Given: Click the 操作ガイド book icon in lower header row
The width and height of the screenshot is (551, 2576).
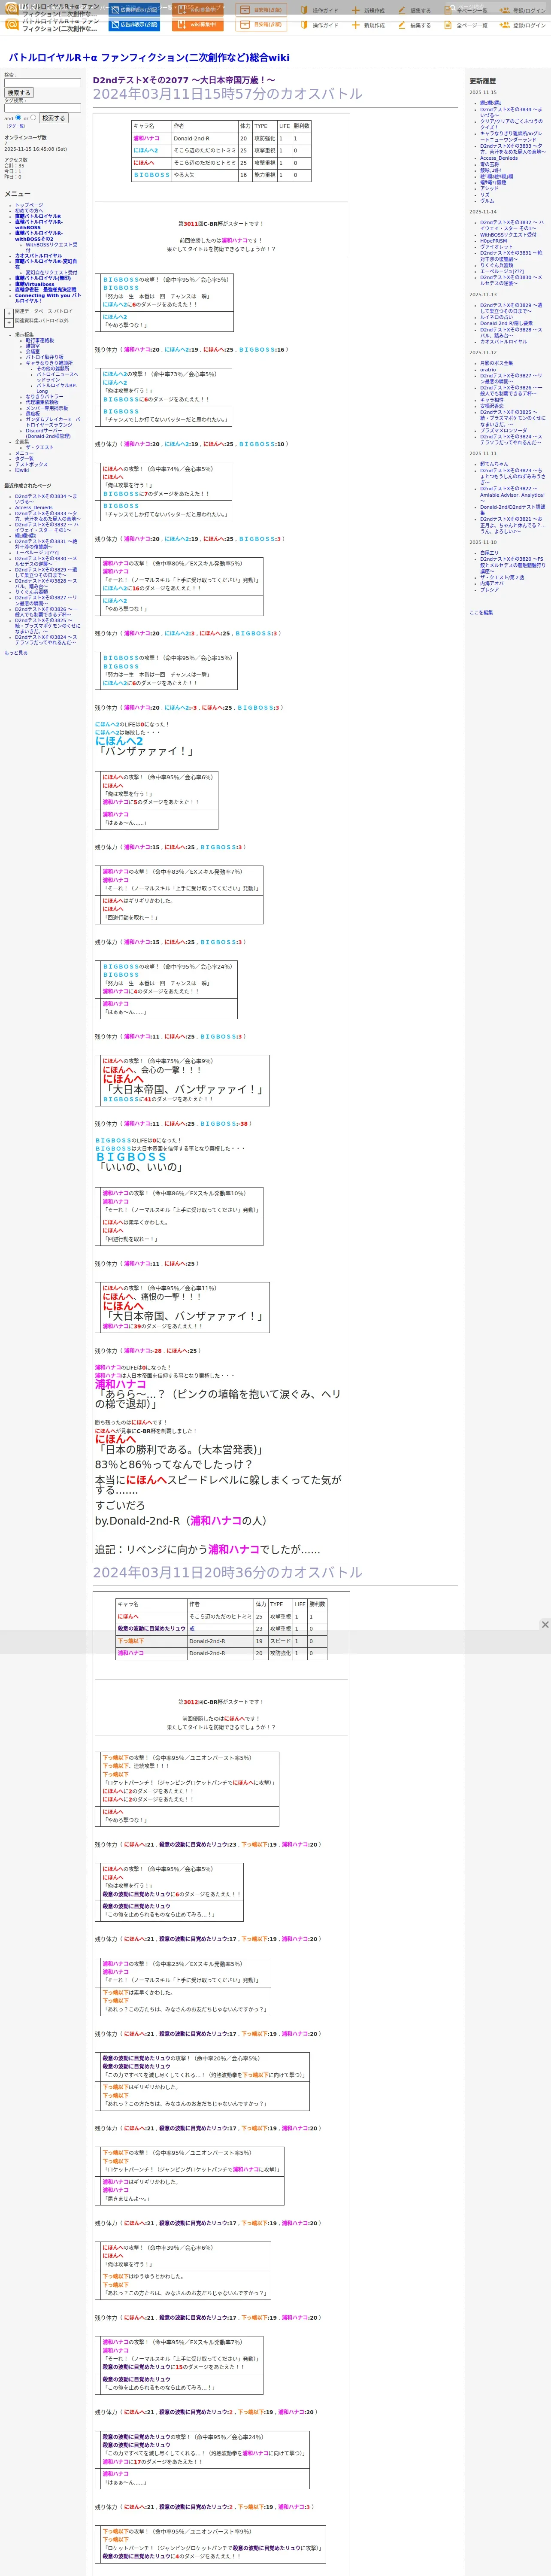Looking at the screenshot, I should click(x=304, y=25).
